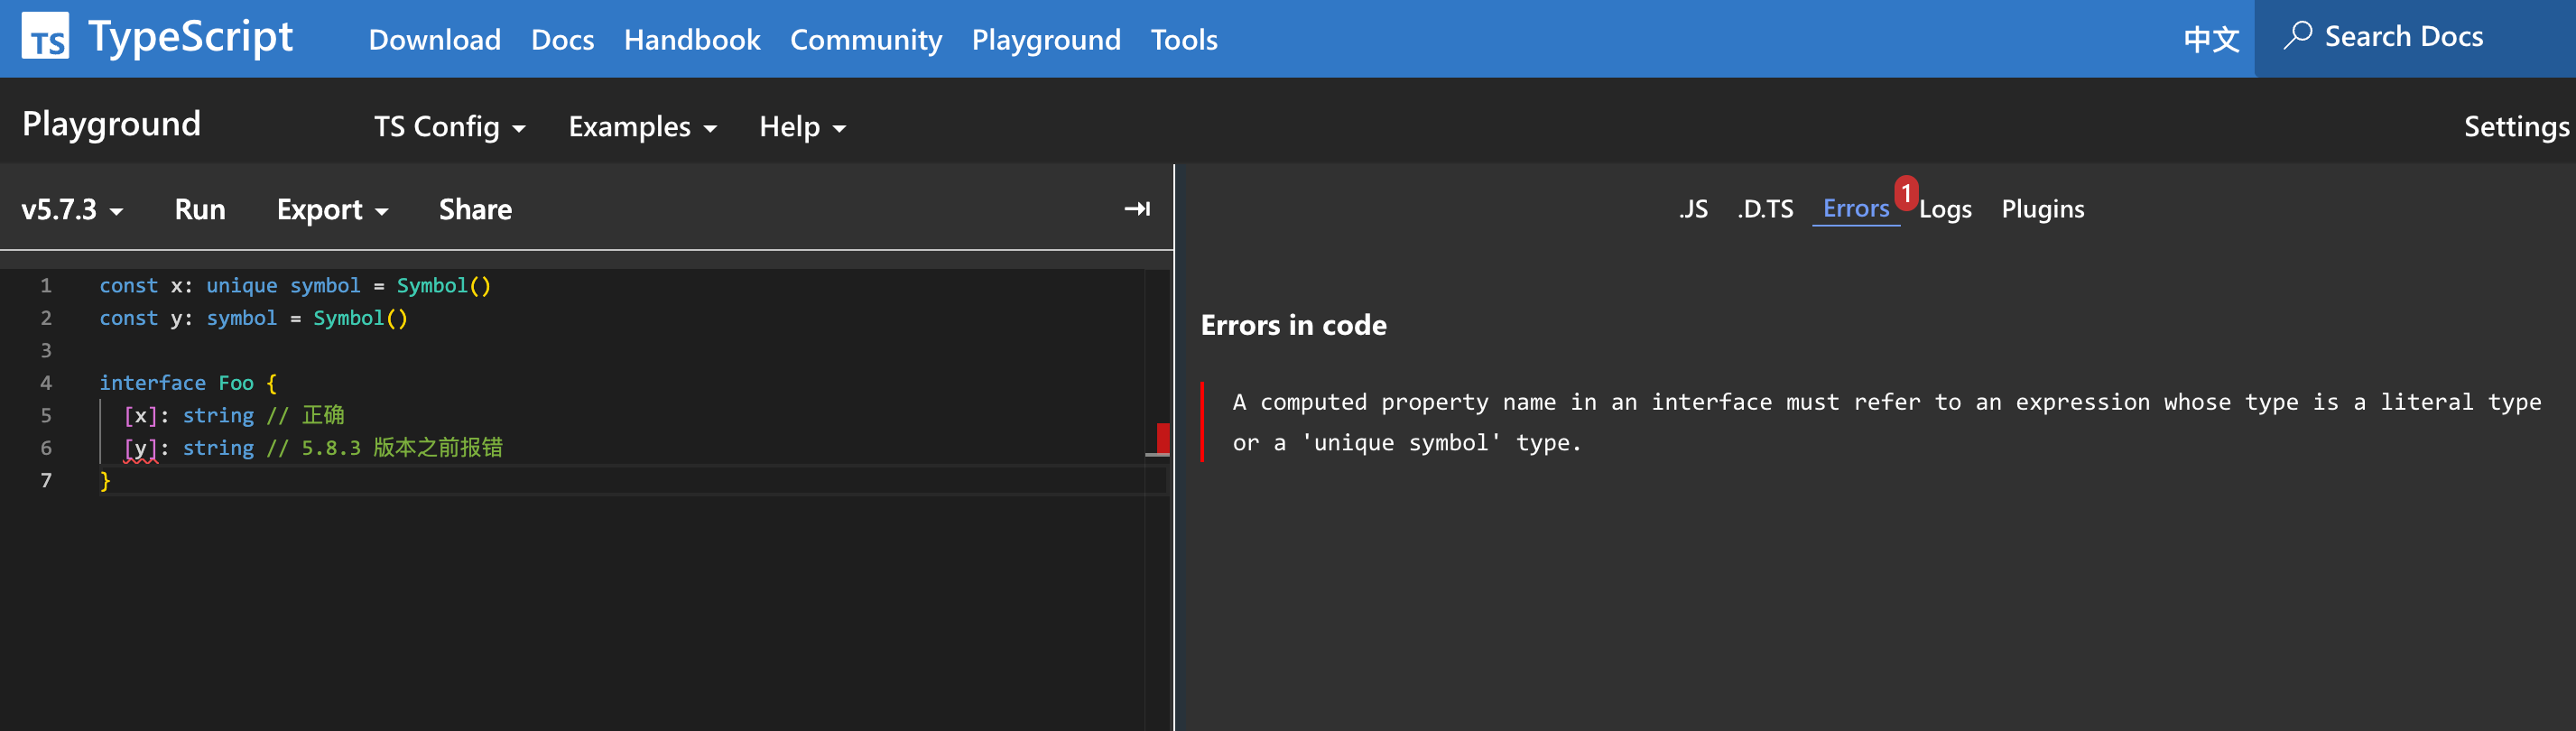Open the Logs tab
The width and height of the screenshot is (2576, 731).
(x=1945, y=210)
